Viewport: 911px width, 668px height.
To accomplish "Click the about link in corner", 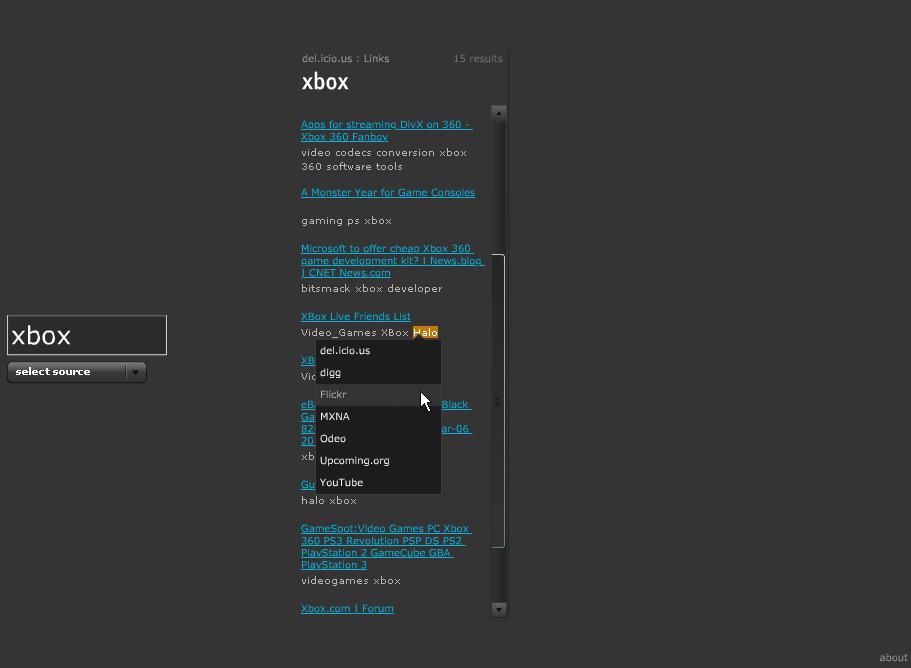I will click(893, 658).
